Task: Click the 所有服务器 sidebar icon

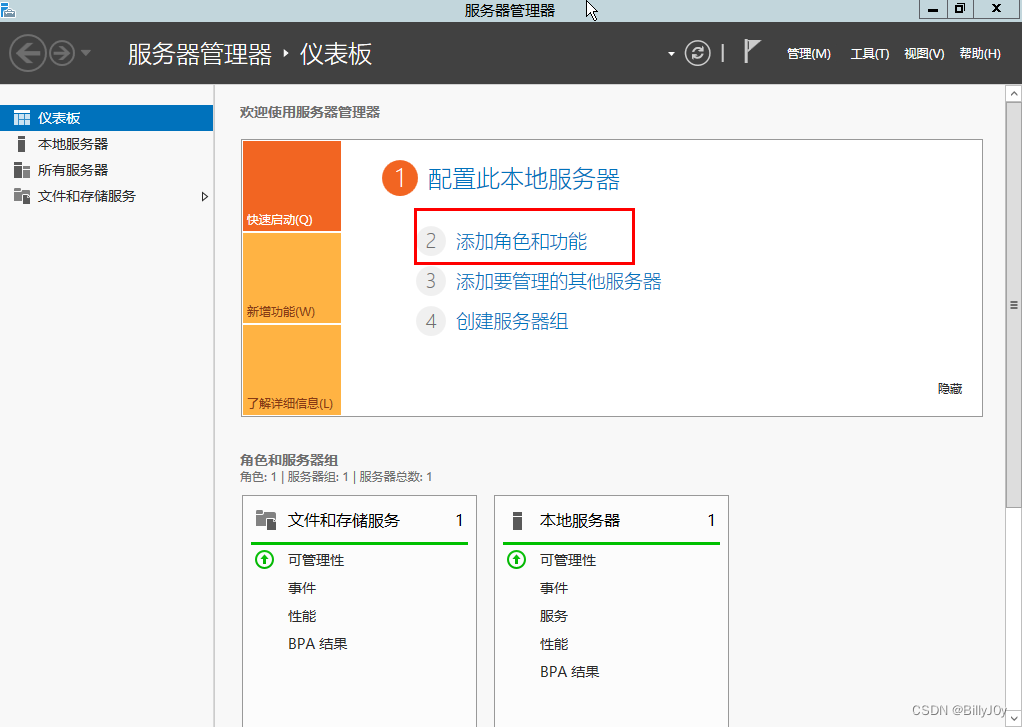Action: pyautogui.click(x=22, y=170)
